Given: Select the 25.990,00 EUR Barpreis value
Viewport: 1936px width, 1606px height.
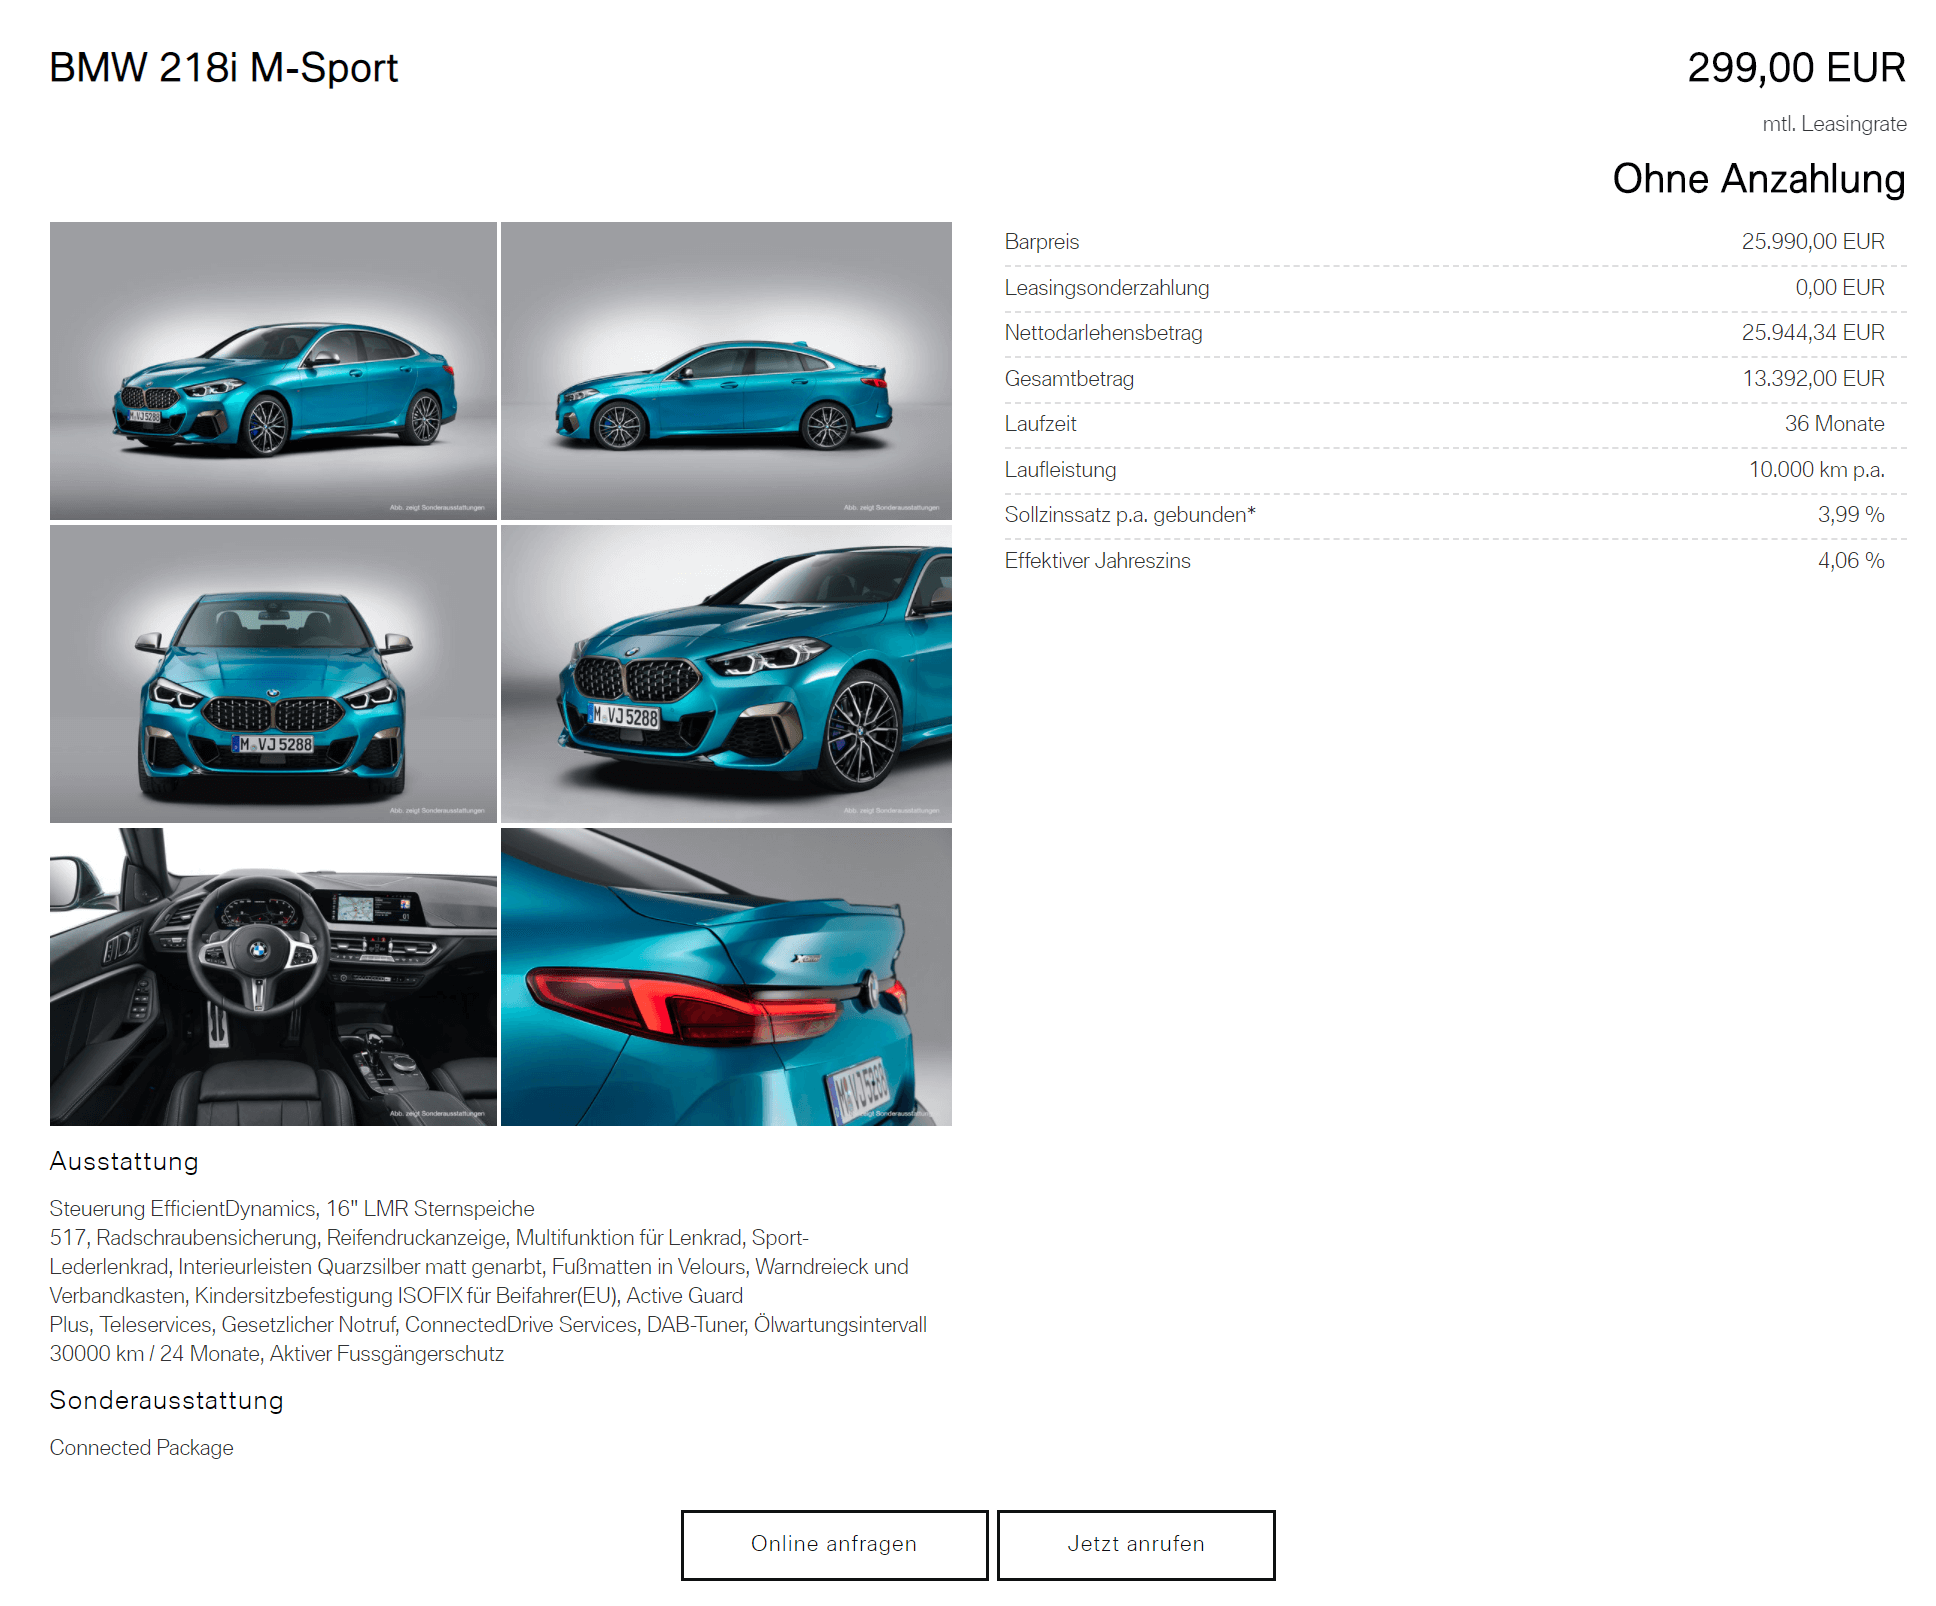Looking at the screenshot, I should pos(1813,242).
